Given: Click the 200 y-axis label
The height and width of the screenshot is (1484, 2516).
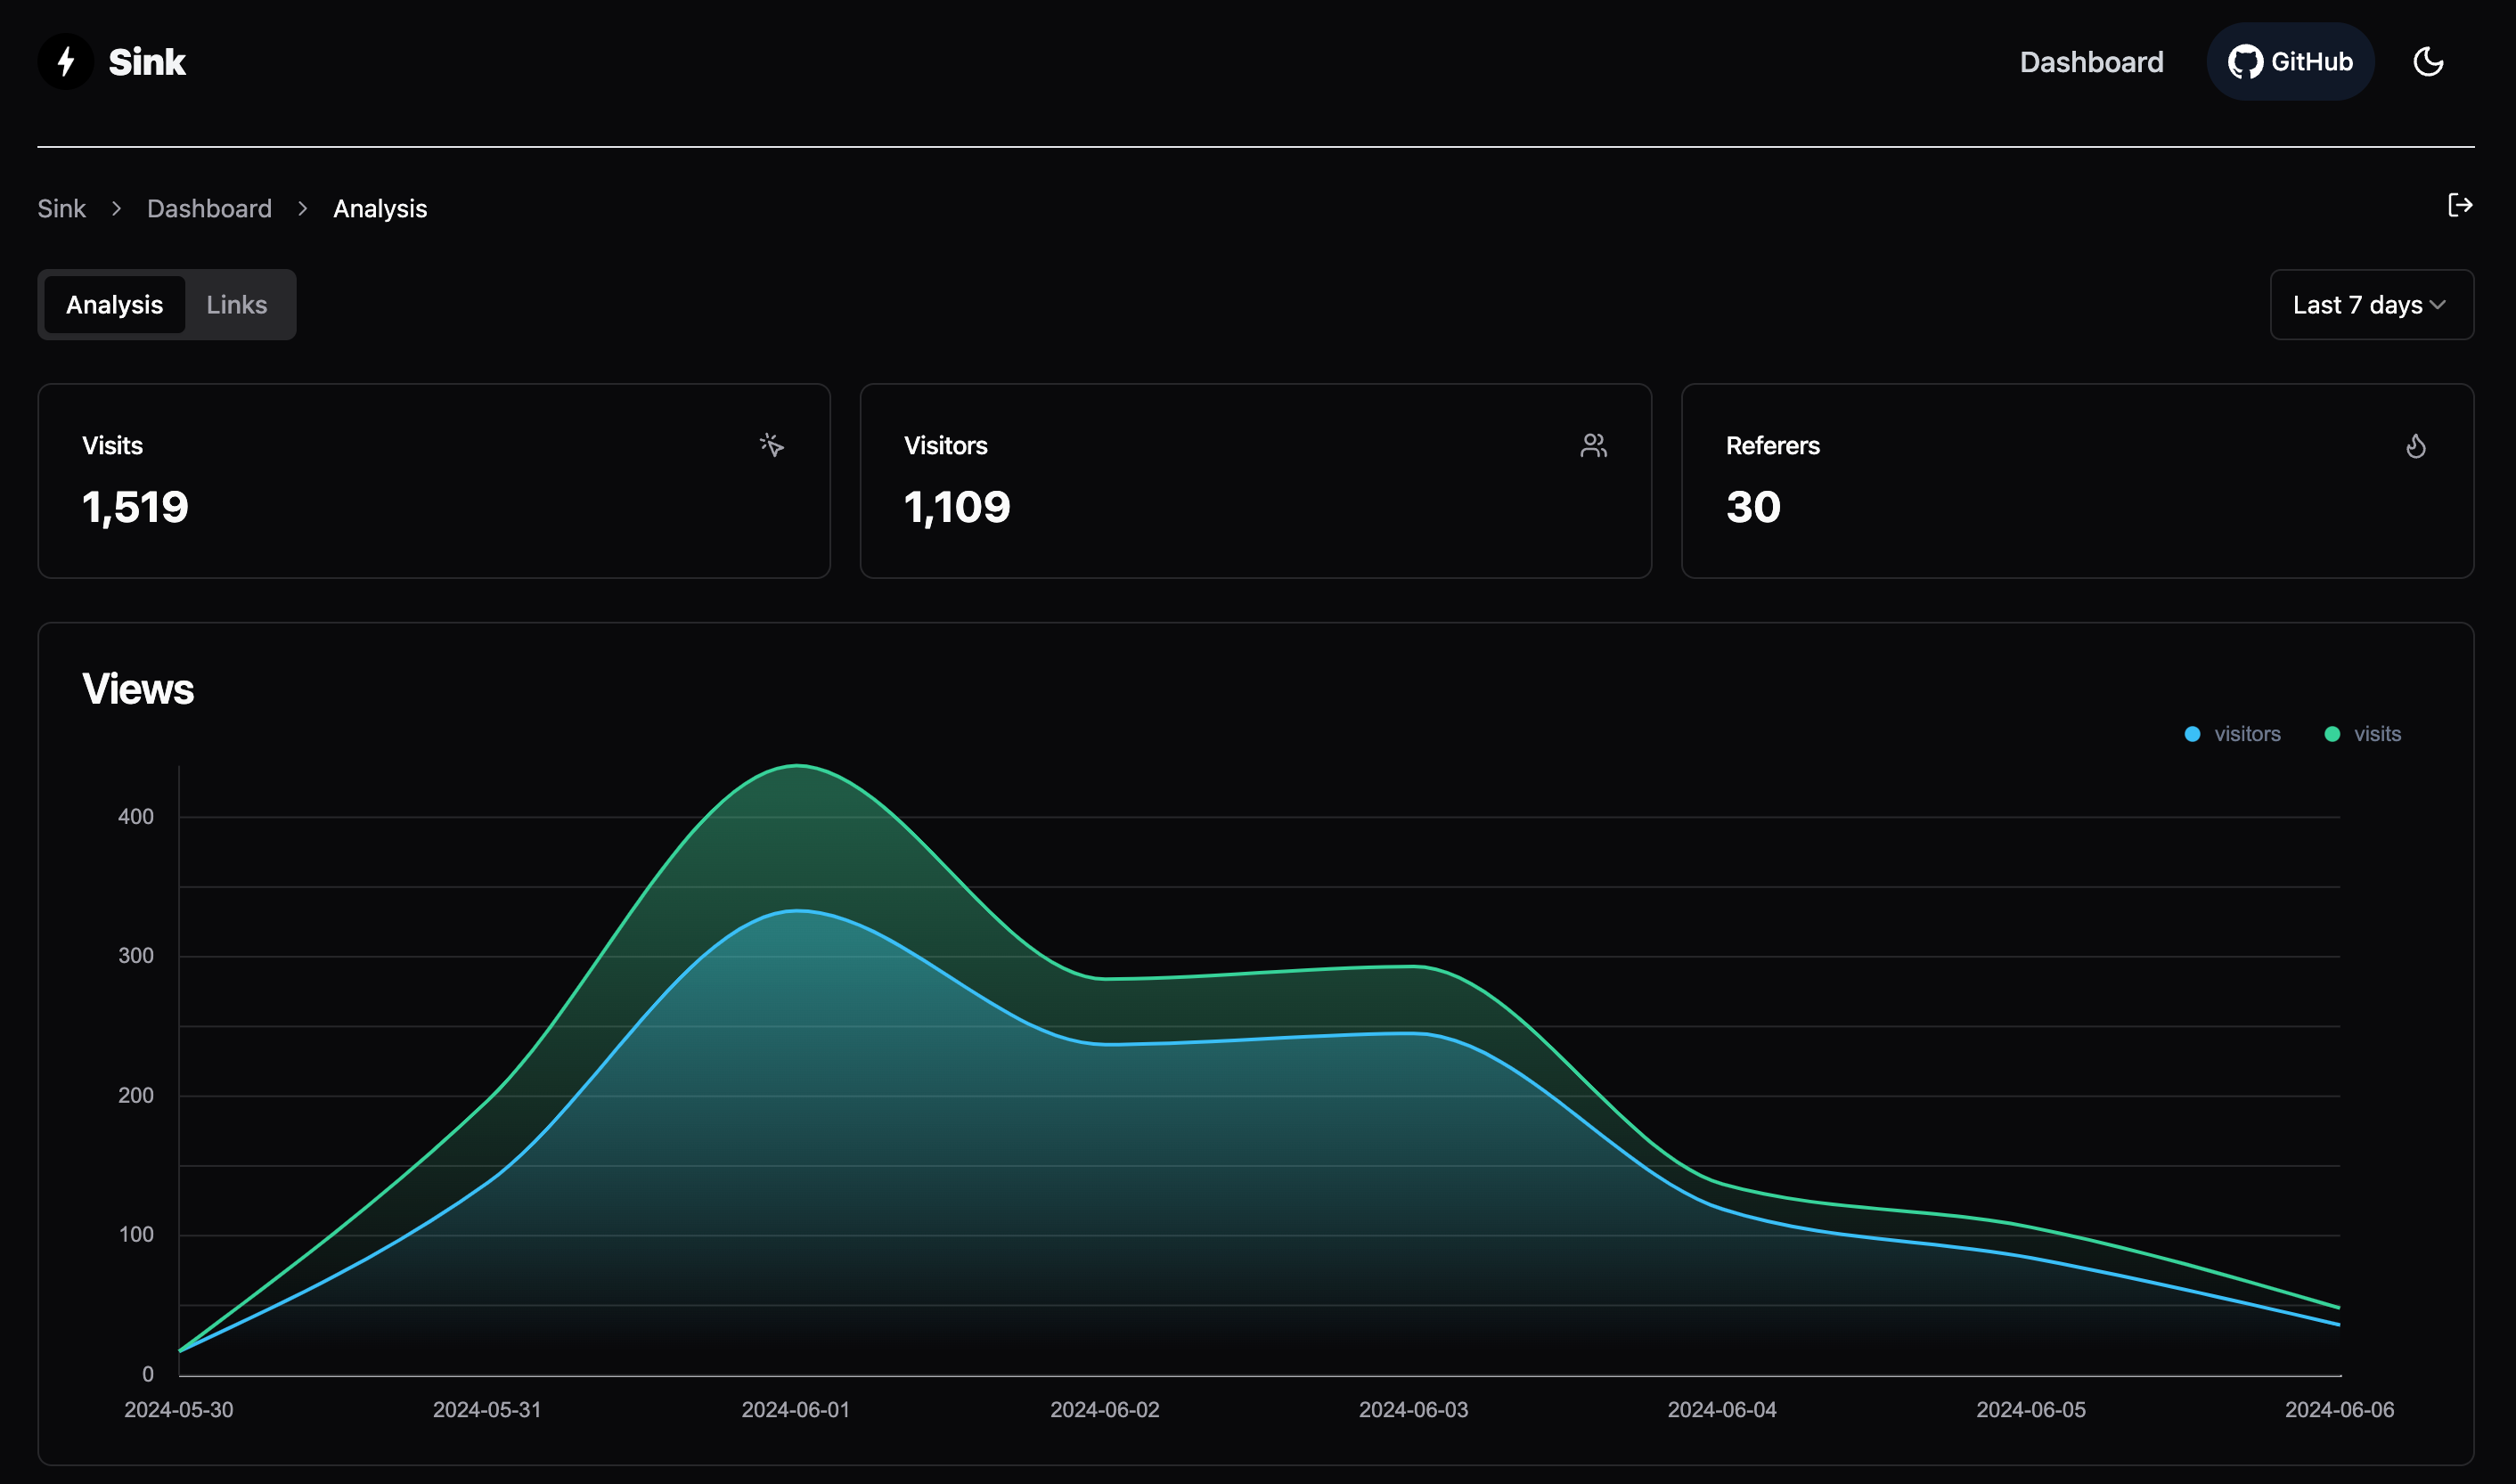Looking at the screenshot, I should (136, 1096).
